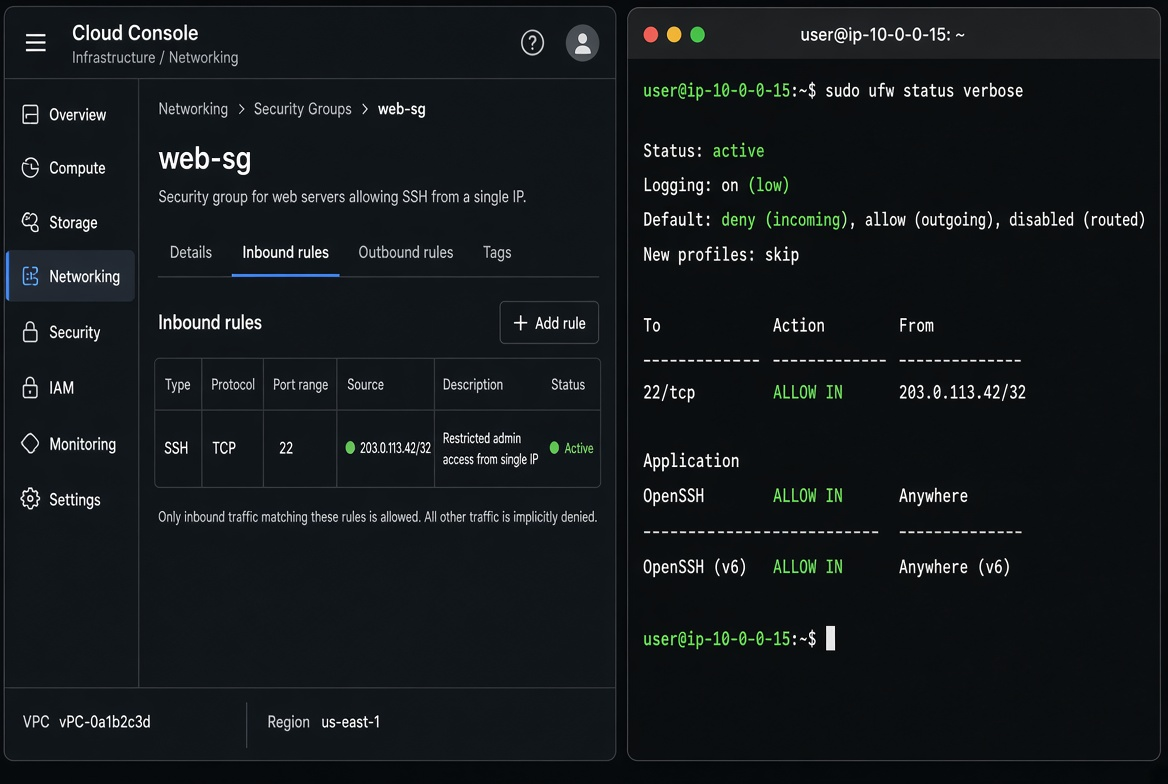Click the green Active status dot
The width and height of the screenshot is (1168, 784).
pyautogui.click(x=554, y=448)
